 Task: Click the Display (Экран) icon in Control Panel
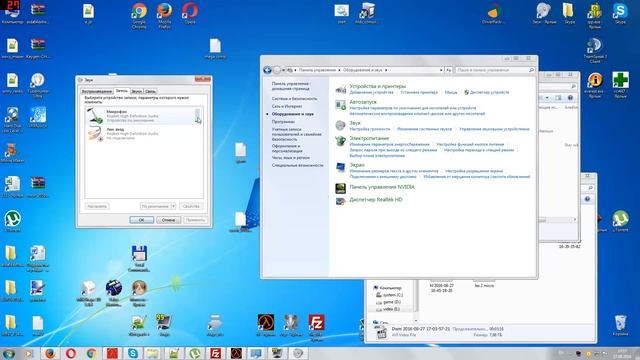(x=340, y=168)
